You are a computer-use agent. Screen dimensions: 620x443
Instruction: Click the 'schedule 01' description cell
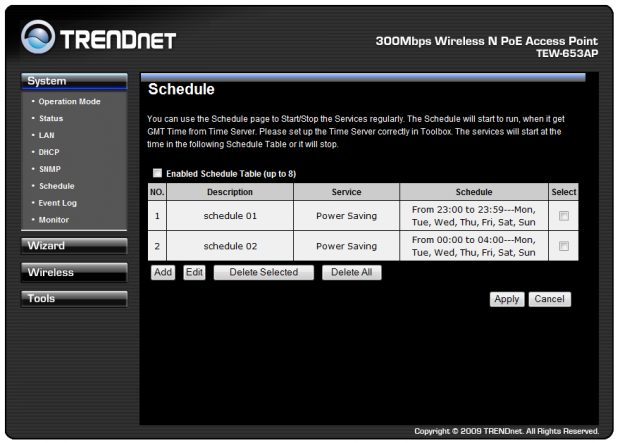(x=230, y=216)
